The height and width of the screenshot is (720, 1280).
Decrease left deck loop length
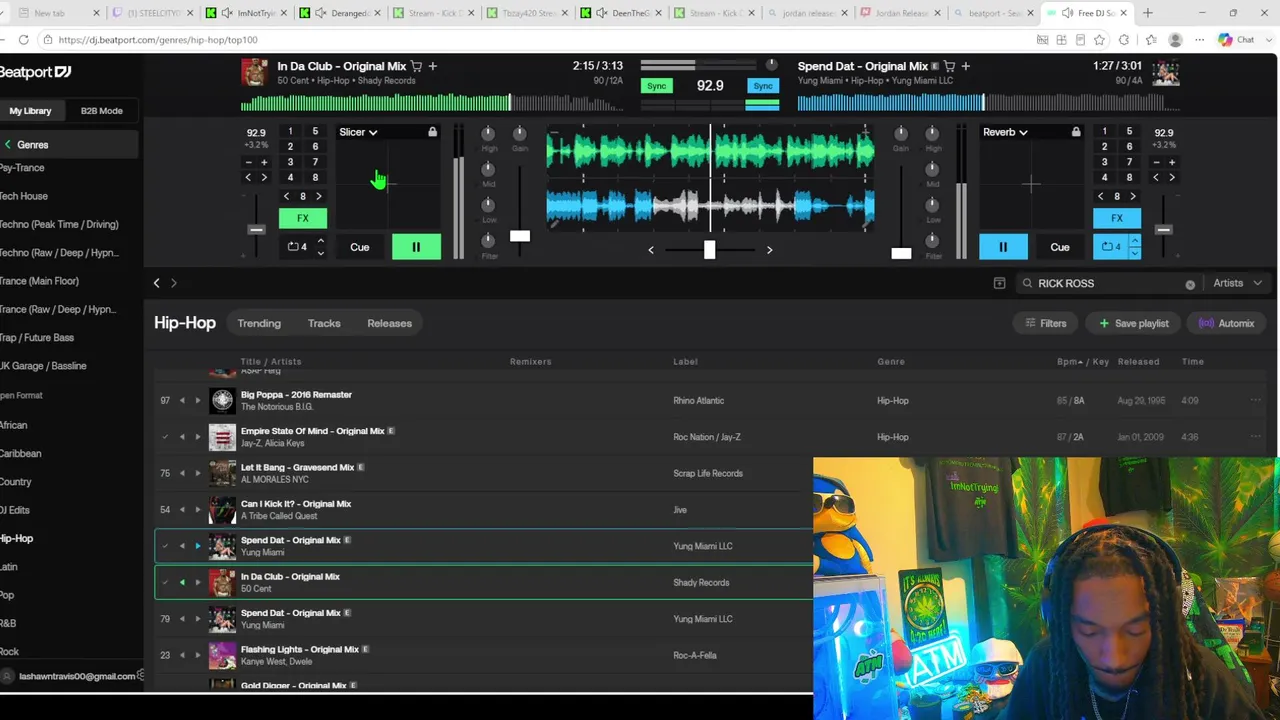click(320, 253)
